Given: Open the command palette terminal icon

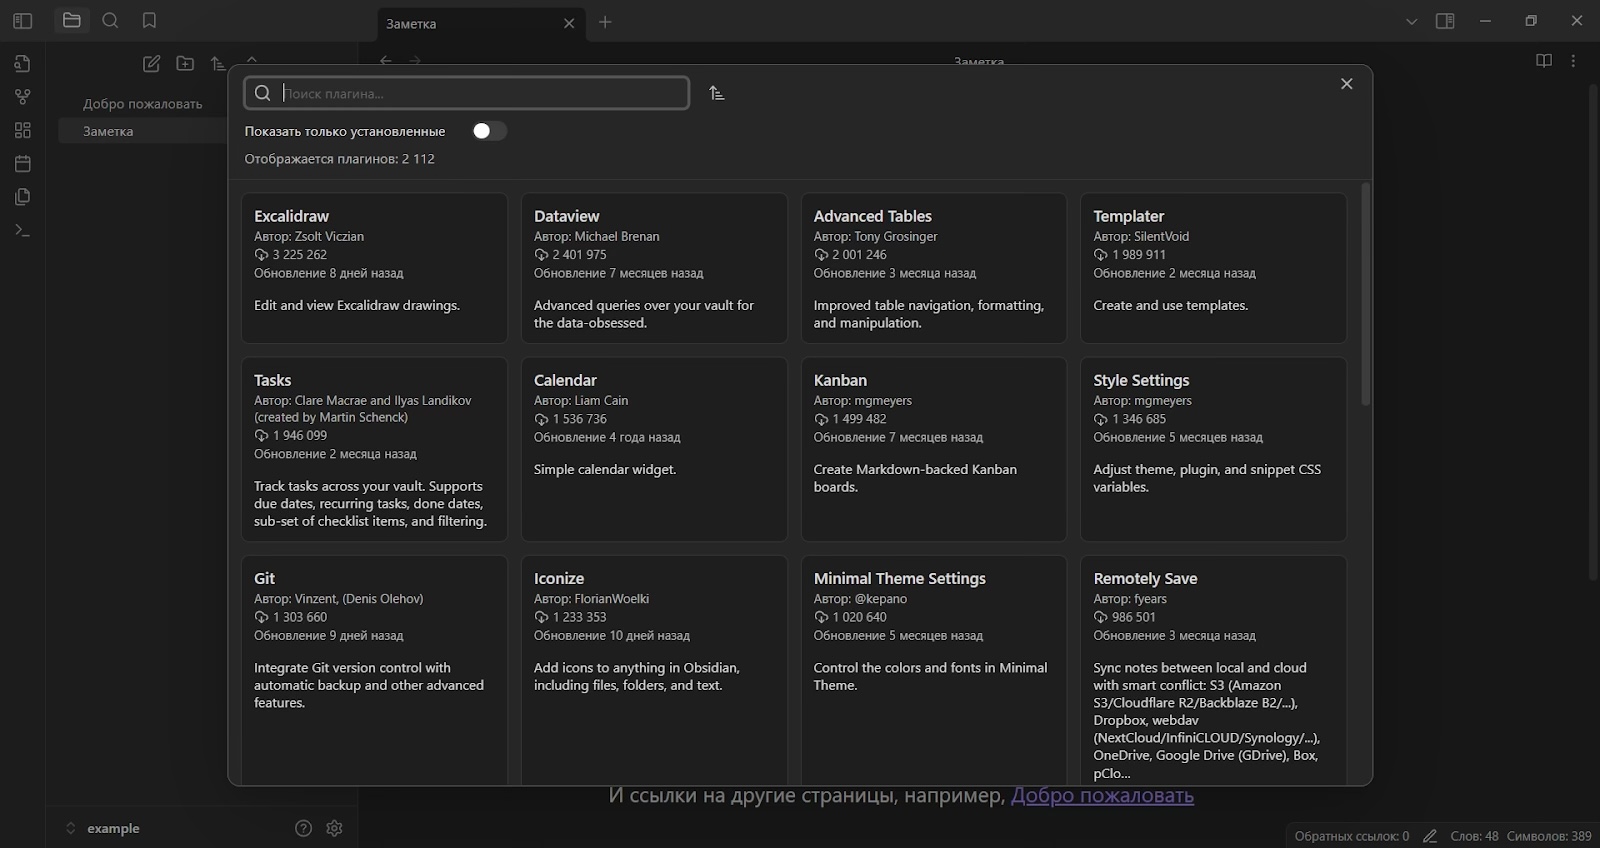Looking at the screenshot, I should 23,230.
